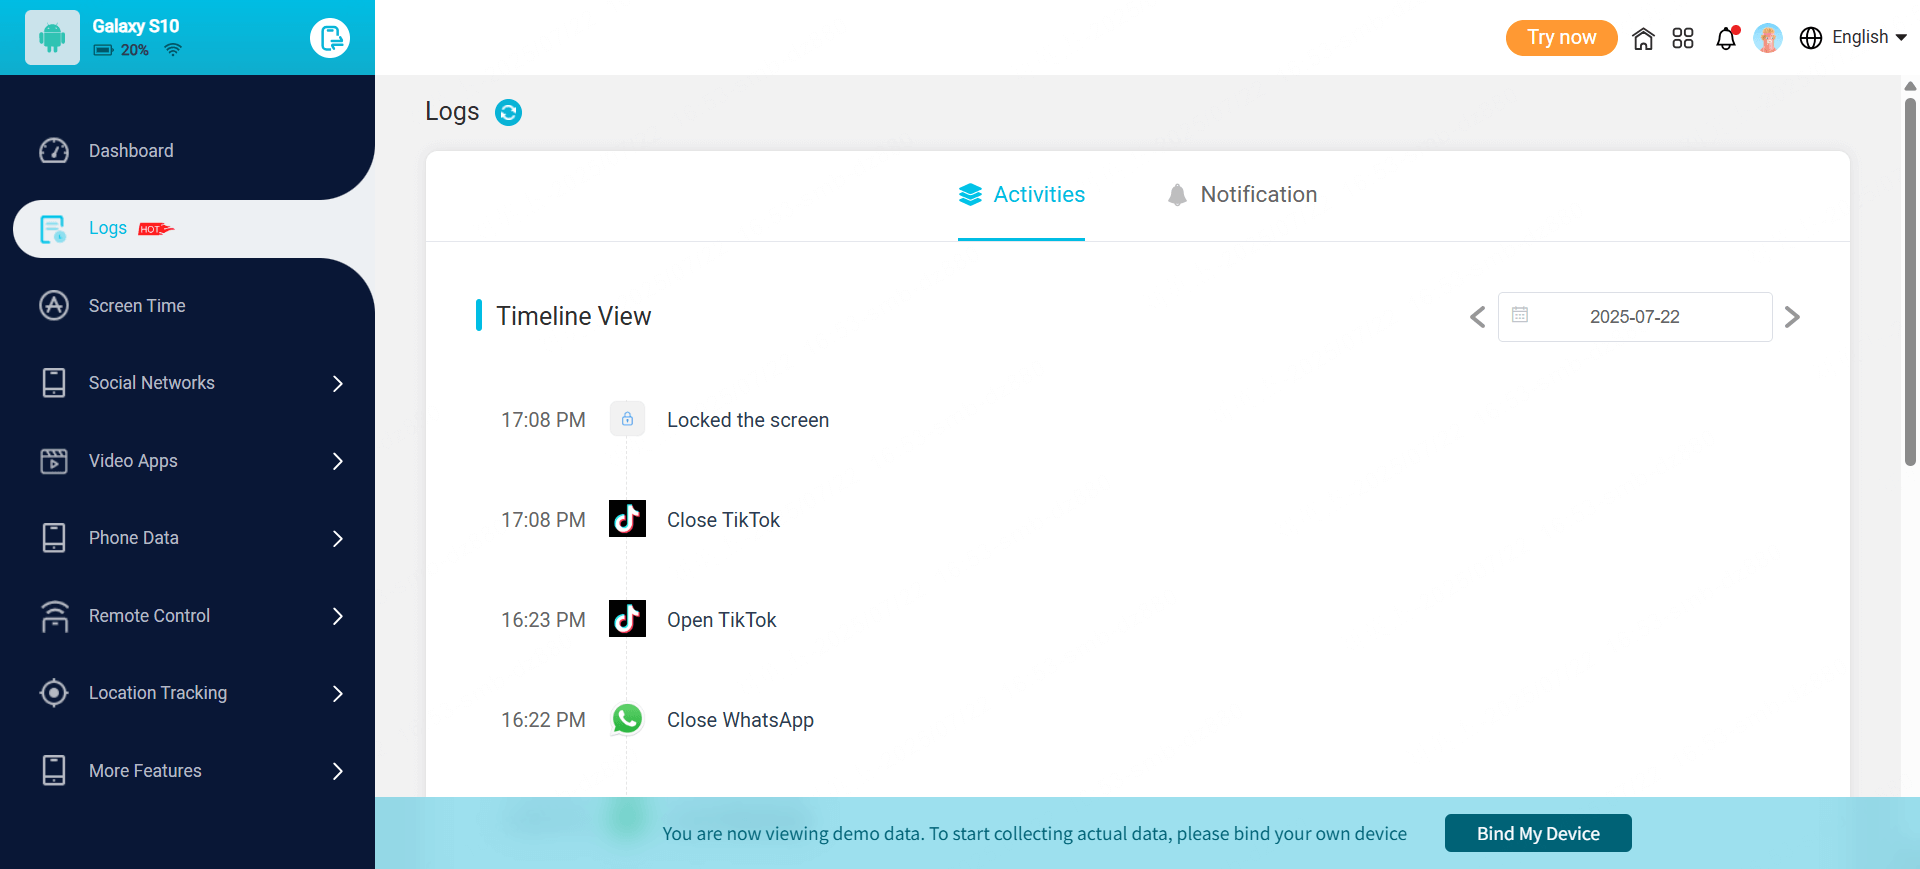1920x869 pixels.
Task: Click the 16:23 PM timestamp
Action: [543, 620]
